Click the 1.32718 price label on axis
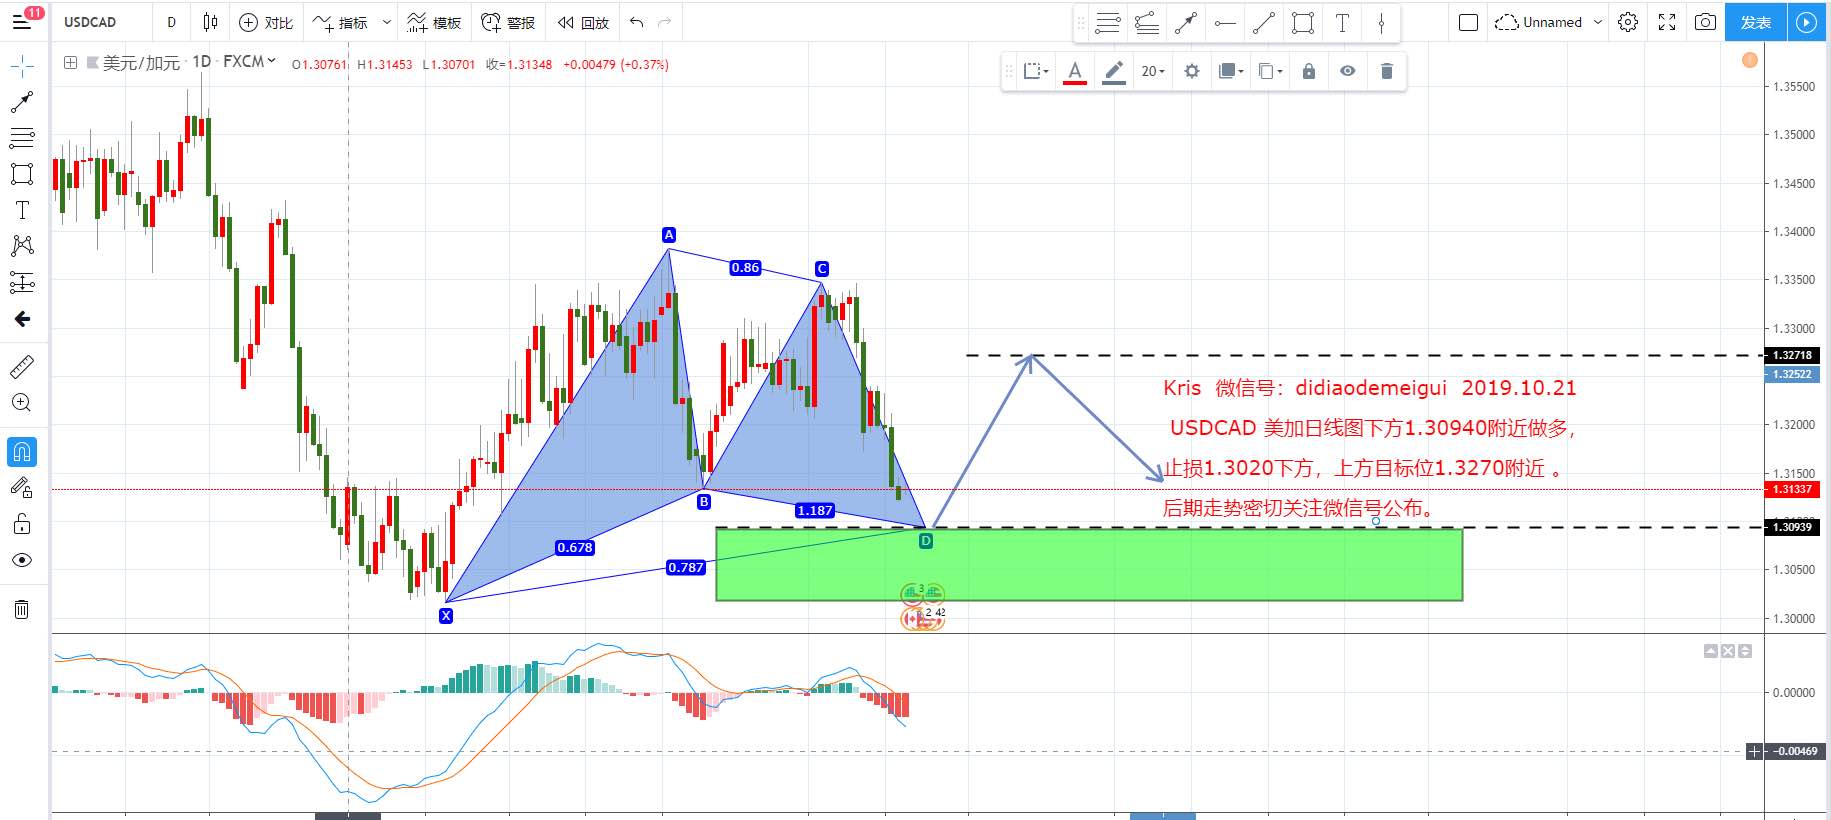 click(x=1792, y=355)
